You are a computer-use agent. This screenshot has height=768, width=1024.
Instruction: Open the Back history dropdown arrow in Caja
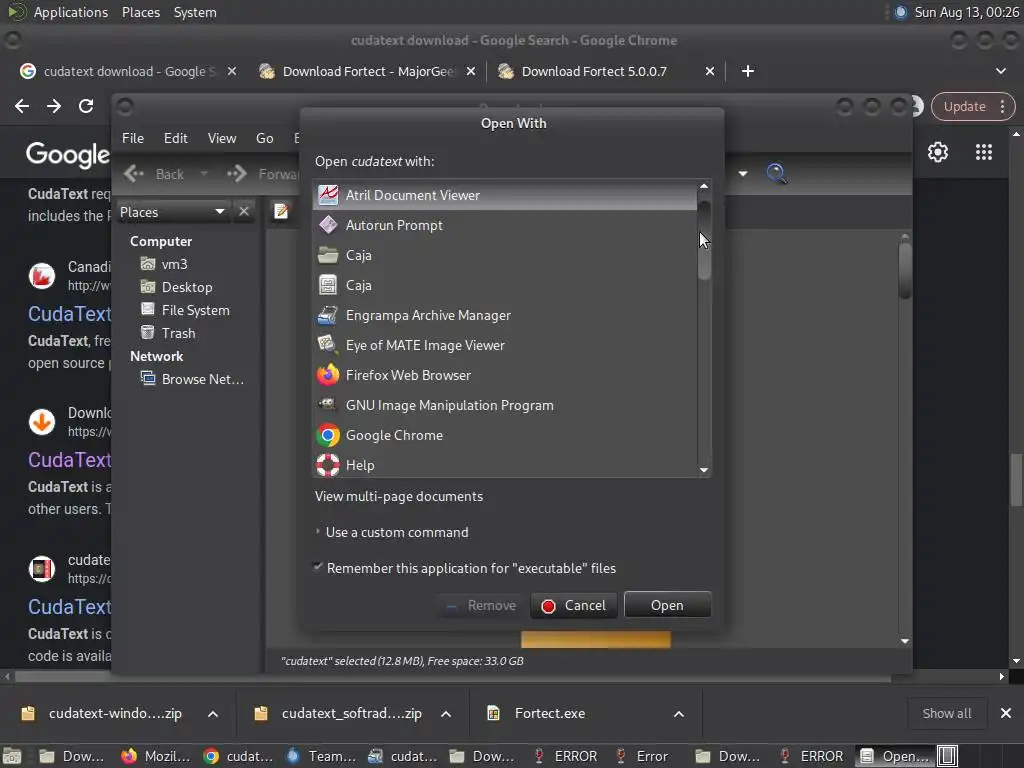[204, 174]
